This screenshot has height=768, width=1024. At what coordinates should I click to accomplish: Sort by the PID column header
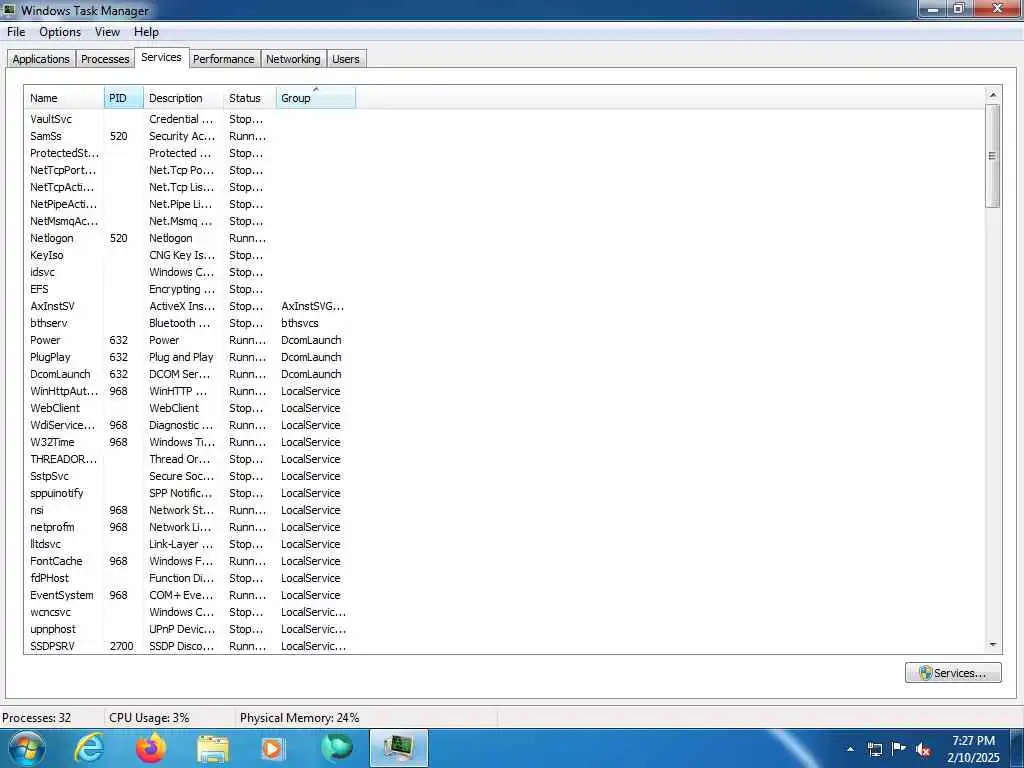click(123, 98)
